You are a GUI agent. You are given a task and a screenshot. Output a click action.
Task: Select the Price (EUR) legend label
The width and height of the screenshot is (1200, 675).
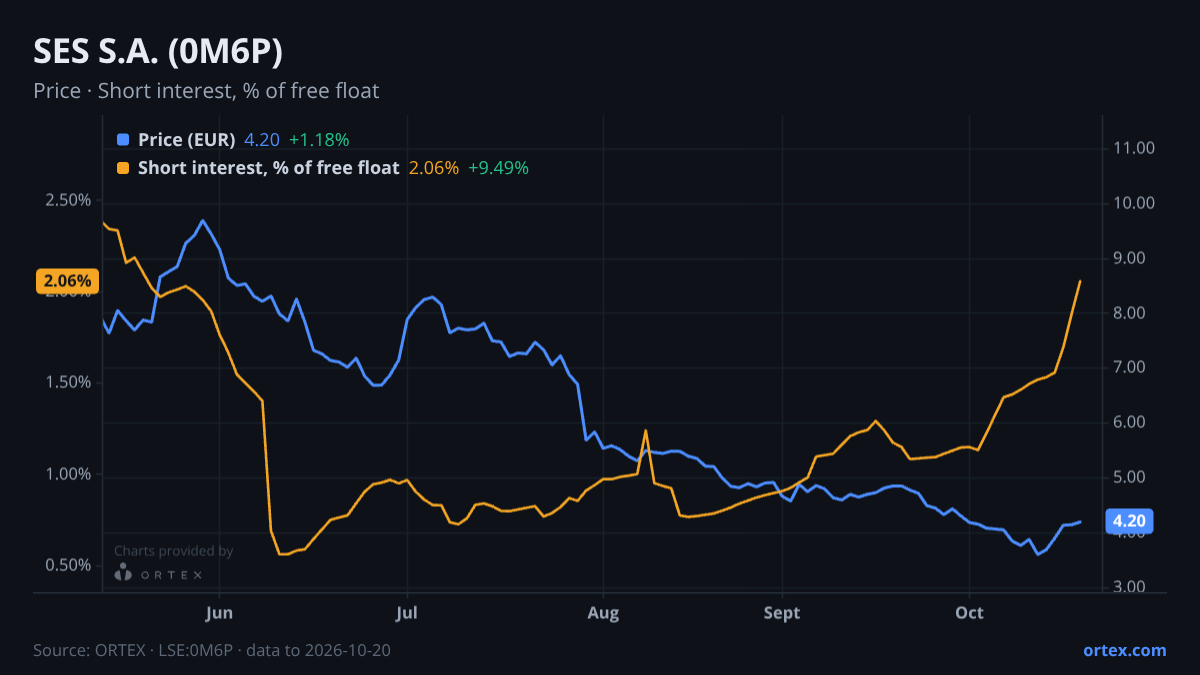pos(187,140)
